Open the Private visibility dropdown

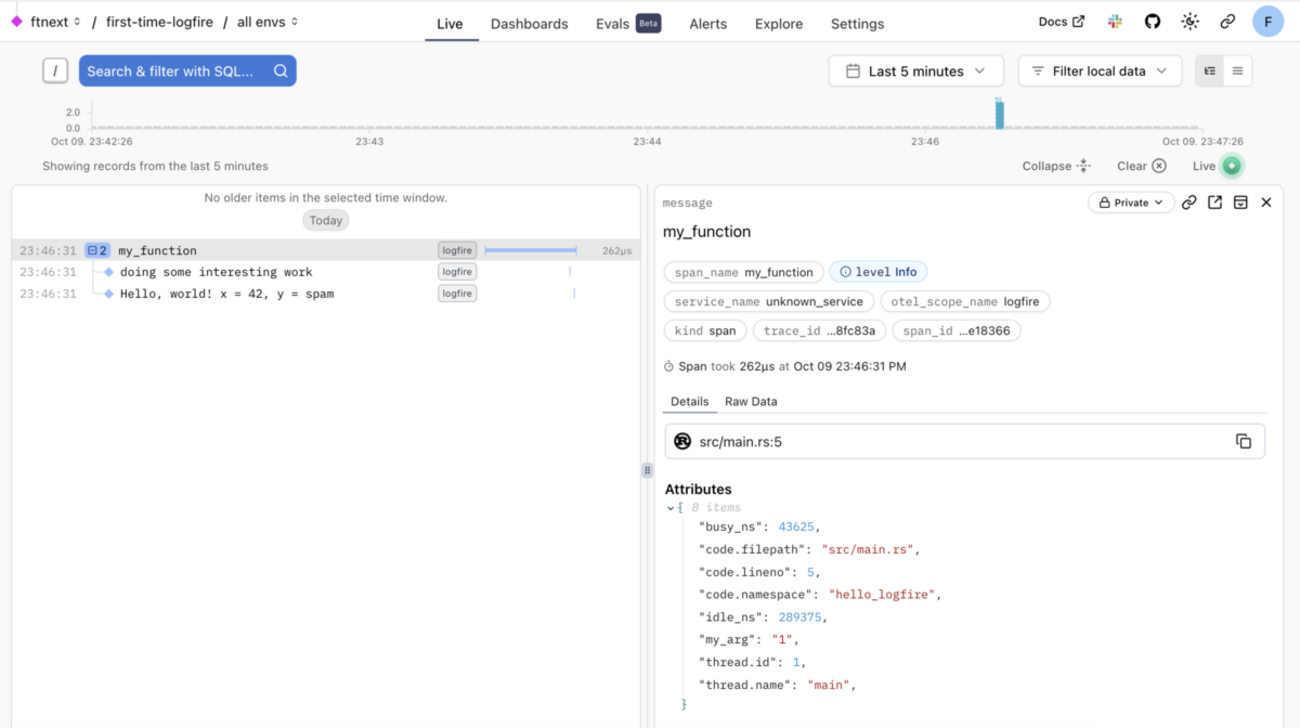(x=1131, y=203)
